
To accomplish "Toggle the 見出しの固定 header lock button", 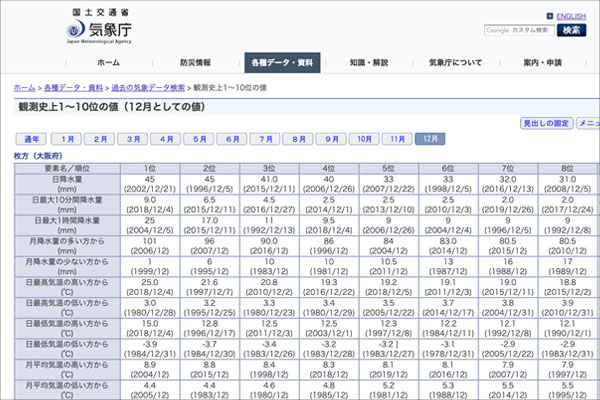I will click(547, 123).
